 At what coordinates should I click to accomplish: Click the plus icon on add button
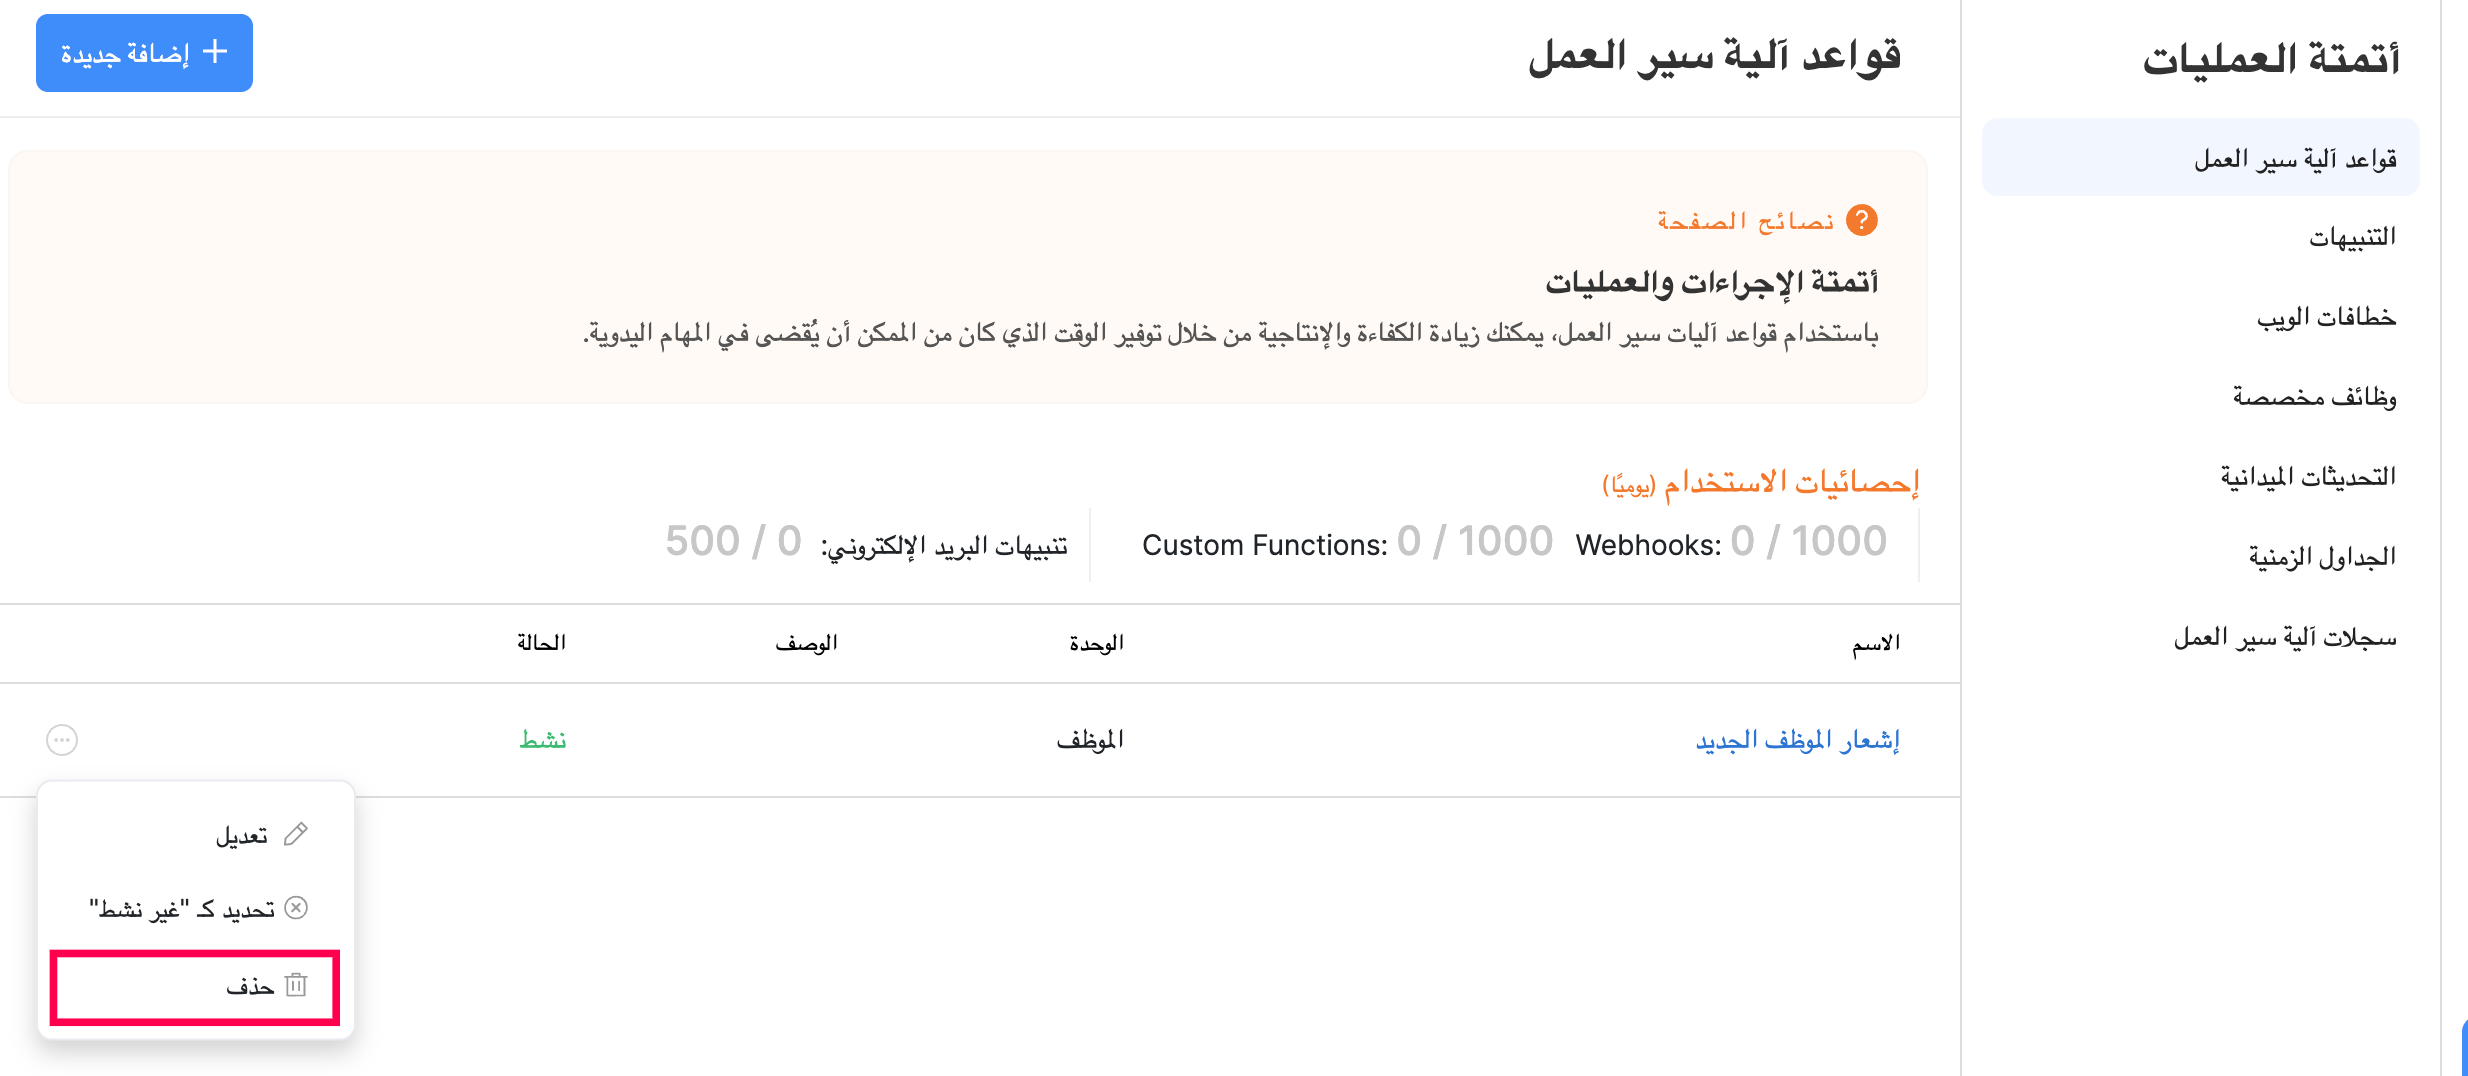pos(215,52)
